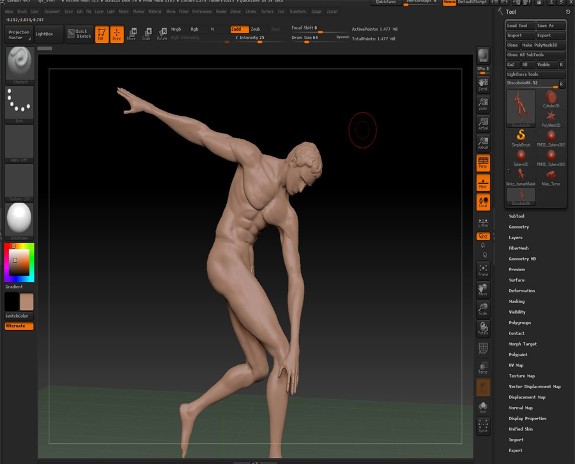Image resolution: width=575 pixels, height=464 pixels.
Task: Click the Xpose icon in right shelf
Action: click(x=483, y=426)
